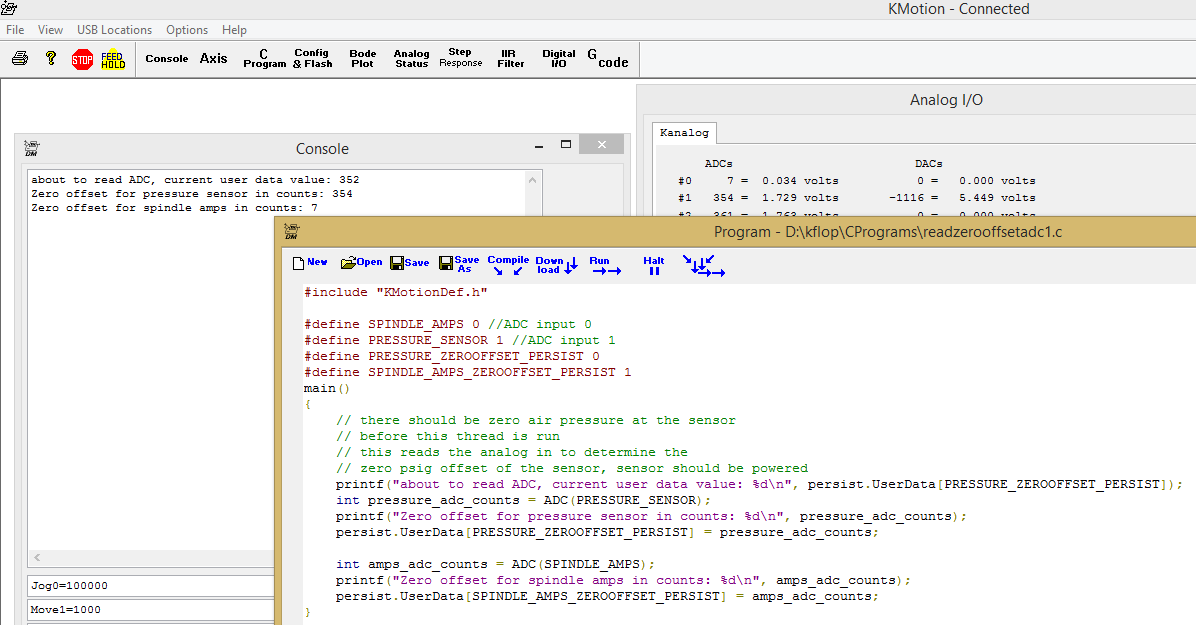Screen dimensions: 1196x625
Task: Click the red STOP emergency icon
Action: tap(82, 59)
